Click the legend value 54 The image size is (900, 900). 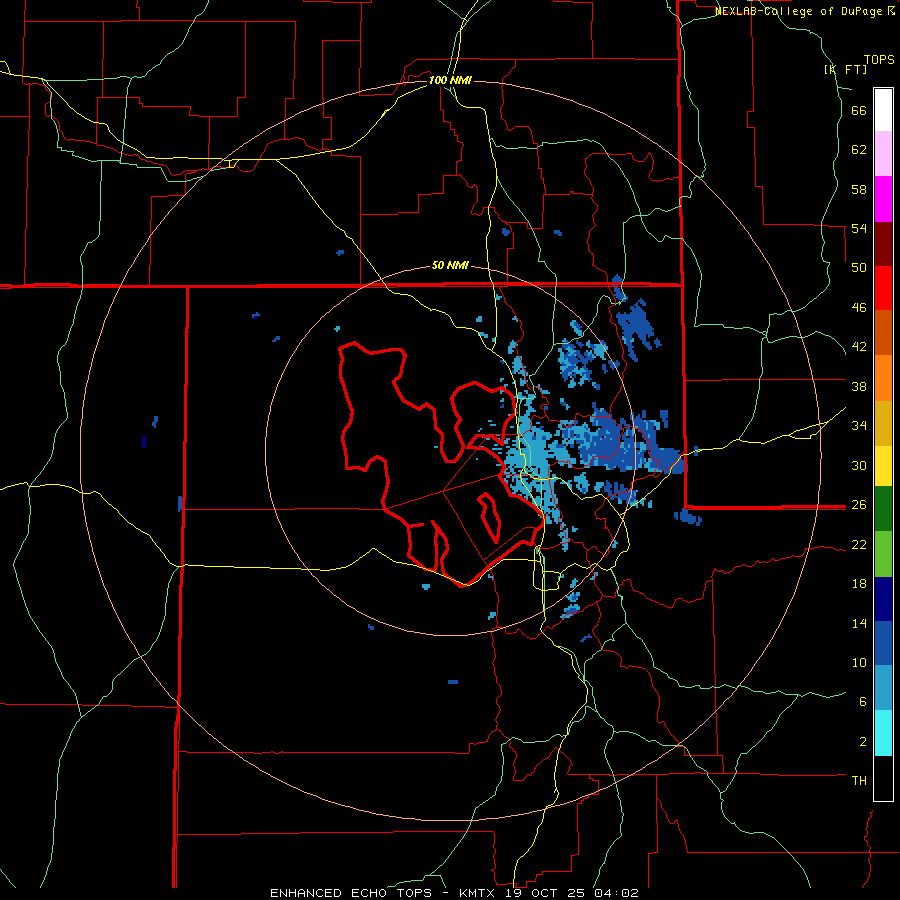click(x=859, y=228)
